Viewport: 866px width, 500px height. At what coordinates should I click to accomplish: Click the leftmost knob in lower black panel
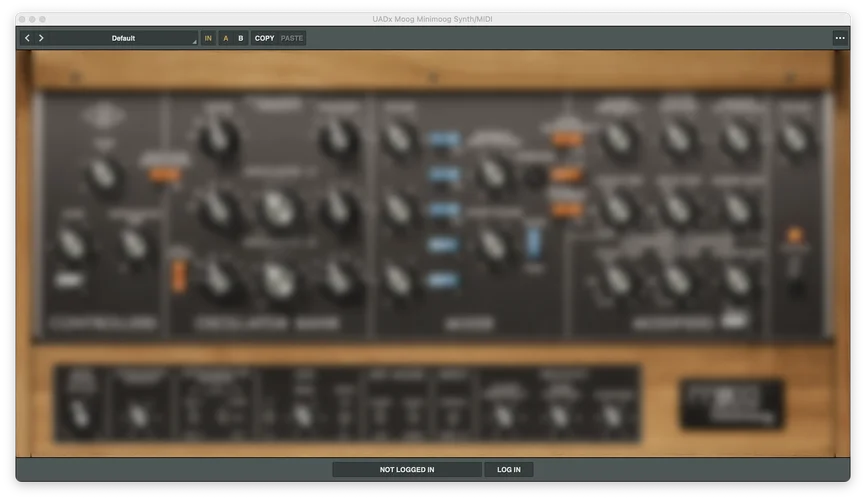pos(80,415)
